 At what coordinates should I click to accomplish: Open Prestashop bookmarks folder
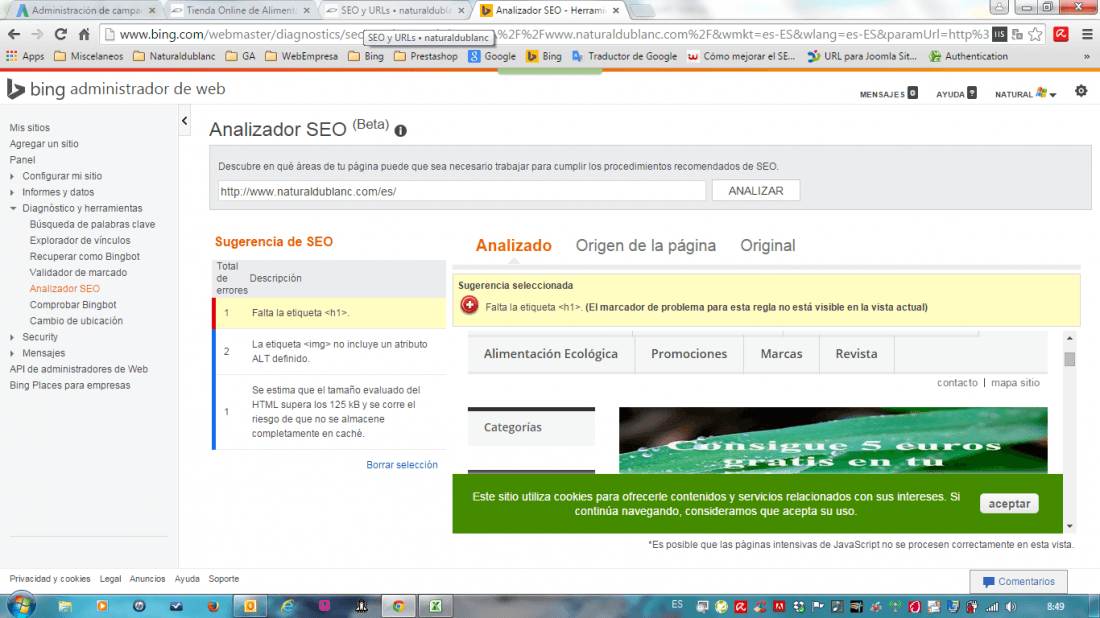426,56
